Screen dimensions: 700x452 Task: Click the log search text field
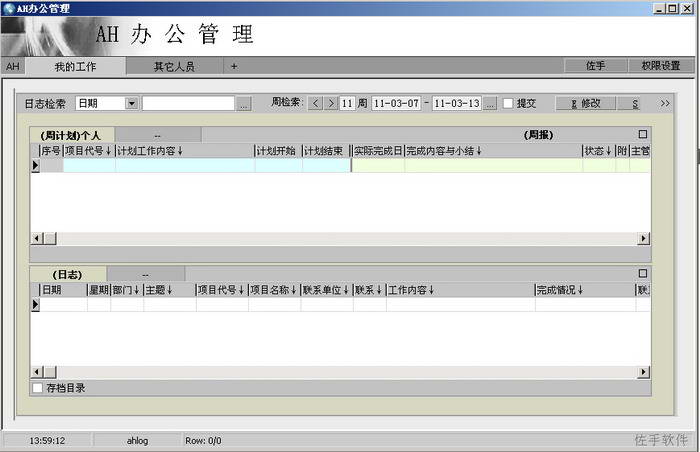tap(188, 103)
